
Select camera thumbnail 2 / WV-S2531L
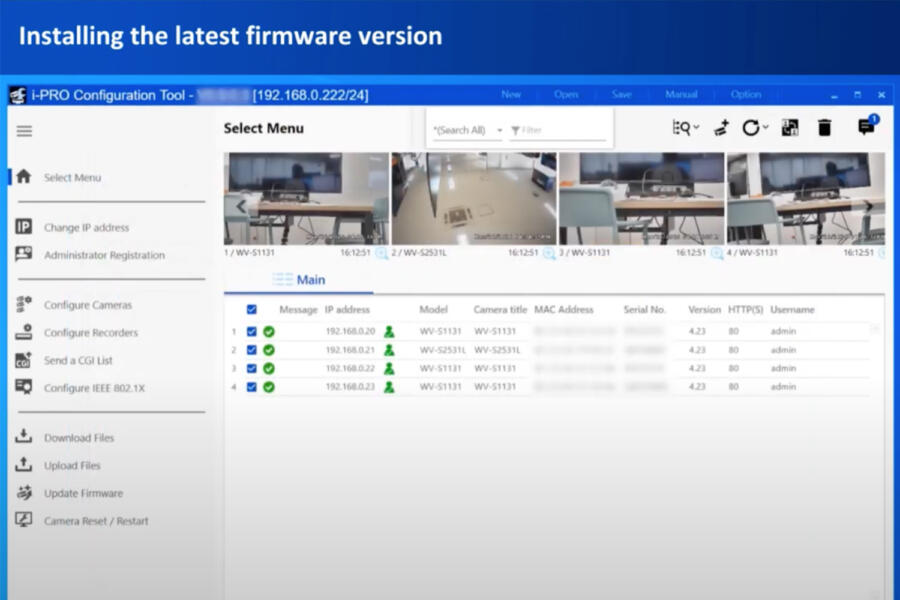pyautogui.click(x=474, y=199)
